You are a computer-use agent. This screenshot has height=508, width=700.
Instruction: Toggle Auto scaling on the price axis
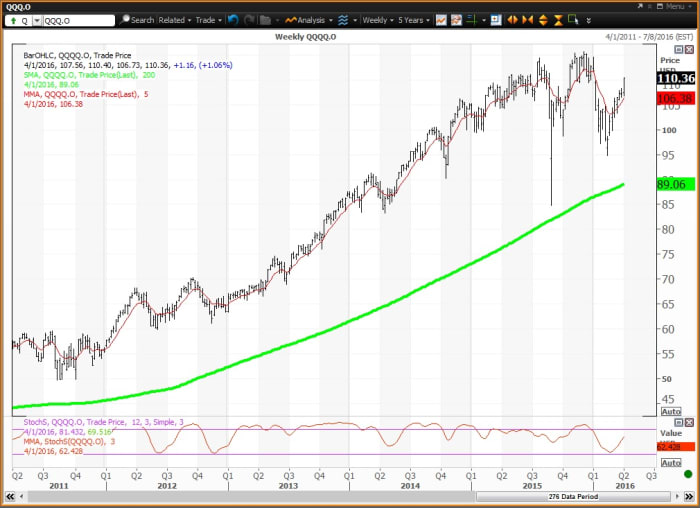pos(671,411)
